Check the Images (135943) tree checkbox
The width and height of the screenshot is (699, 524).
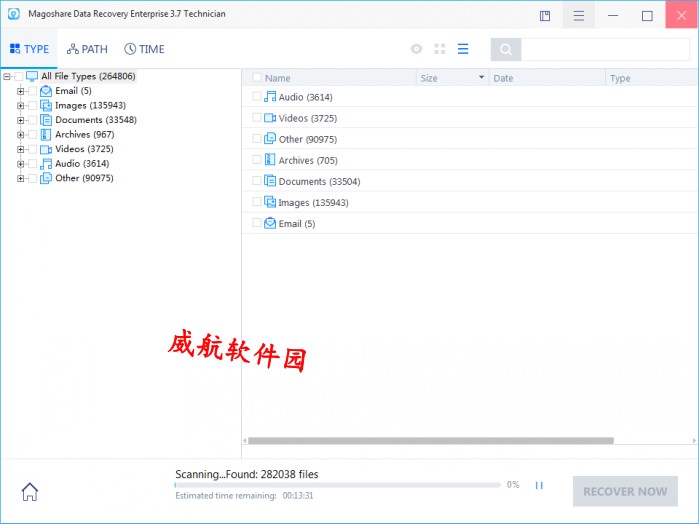pos(33,106)
